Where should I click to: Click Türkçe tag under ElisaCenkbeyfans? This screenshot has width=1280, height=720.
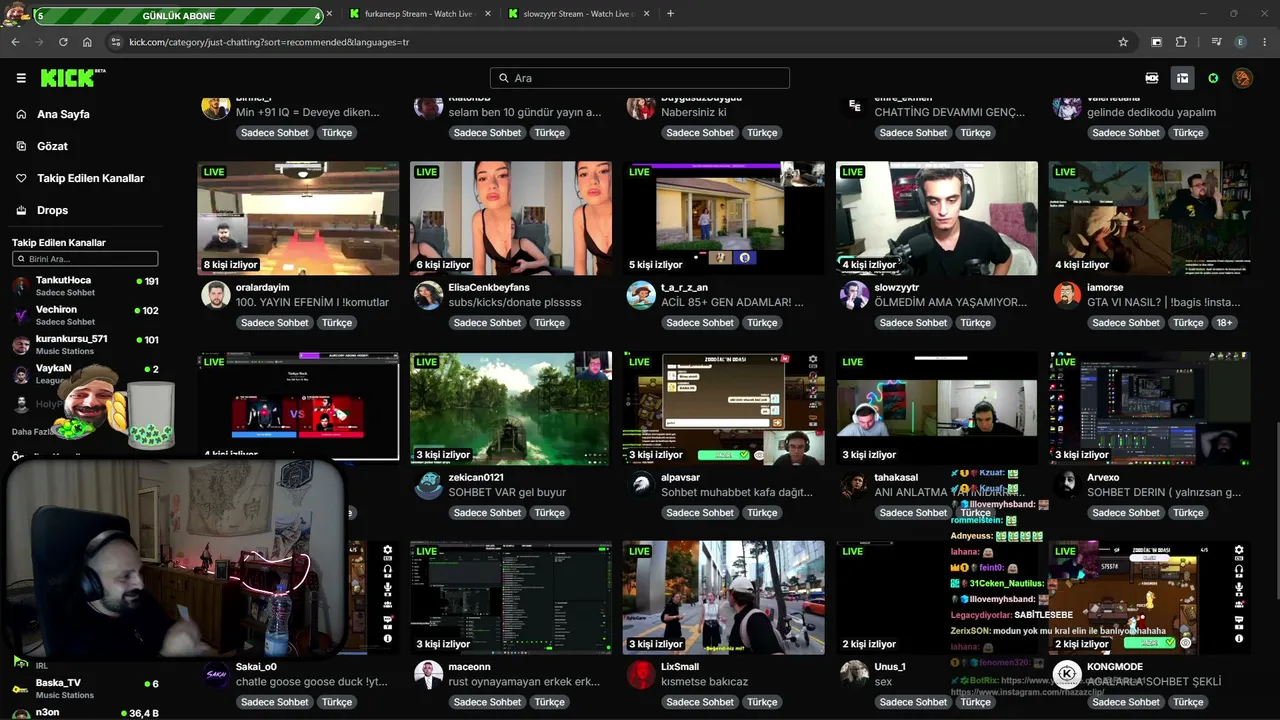pyautogui.click(x=549, y=323)
